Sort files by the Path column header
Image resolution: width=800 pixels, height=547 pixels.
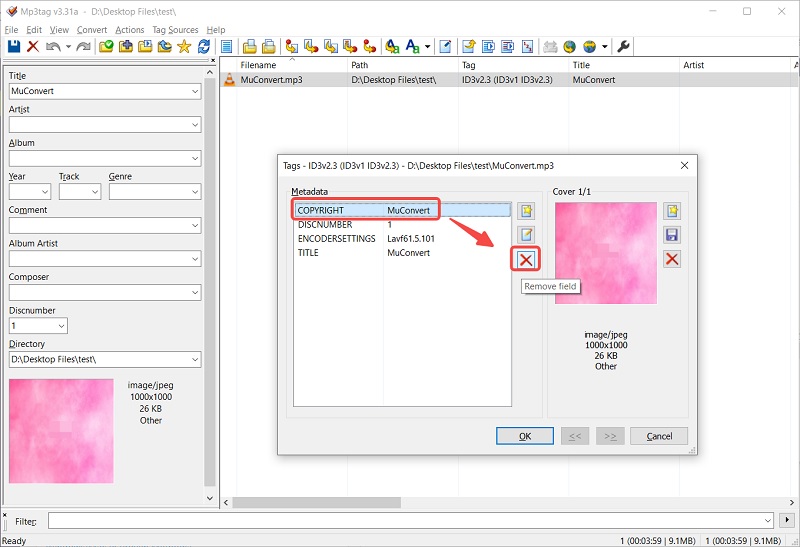[x=403, y=65]
